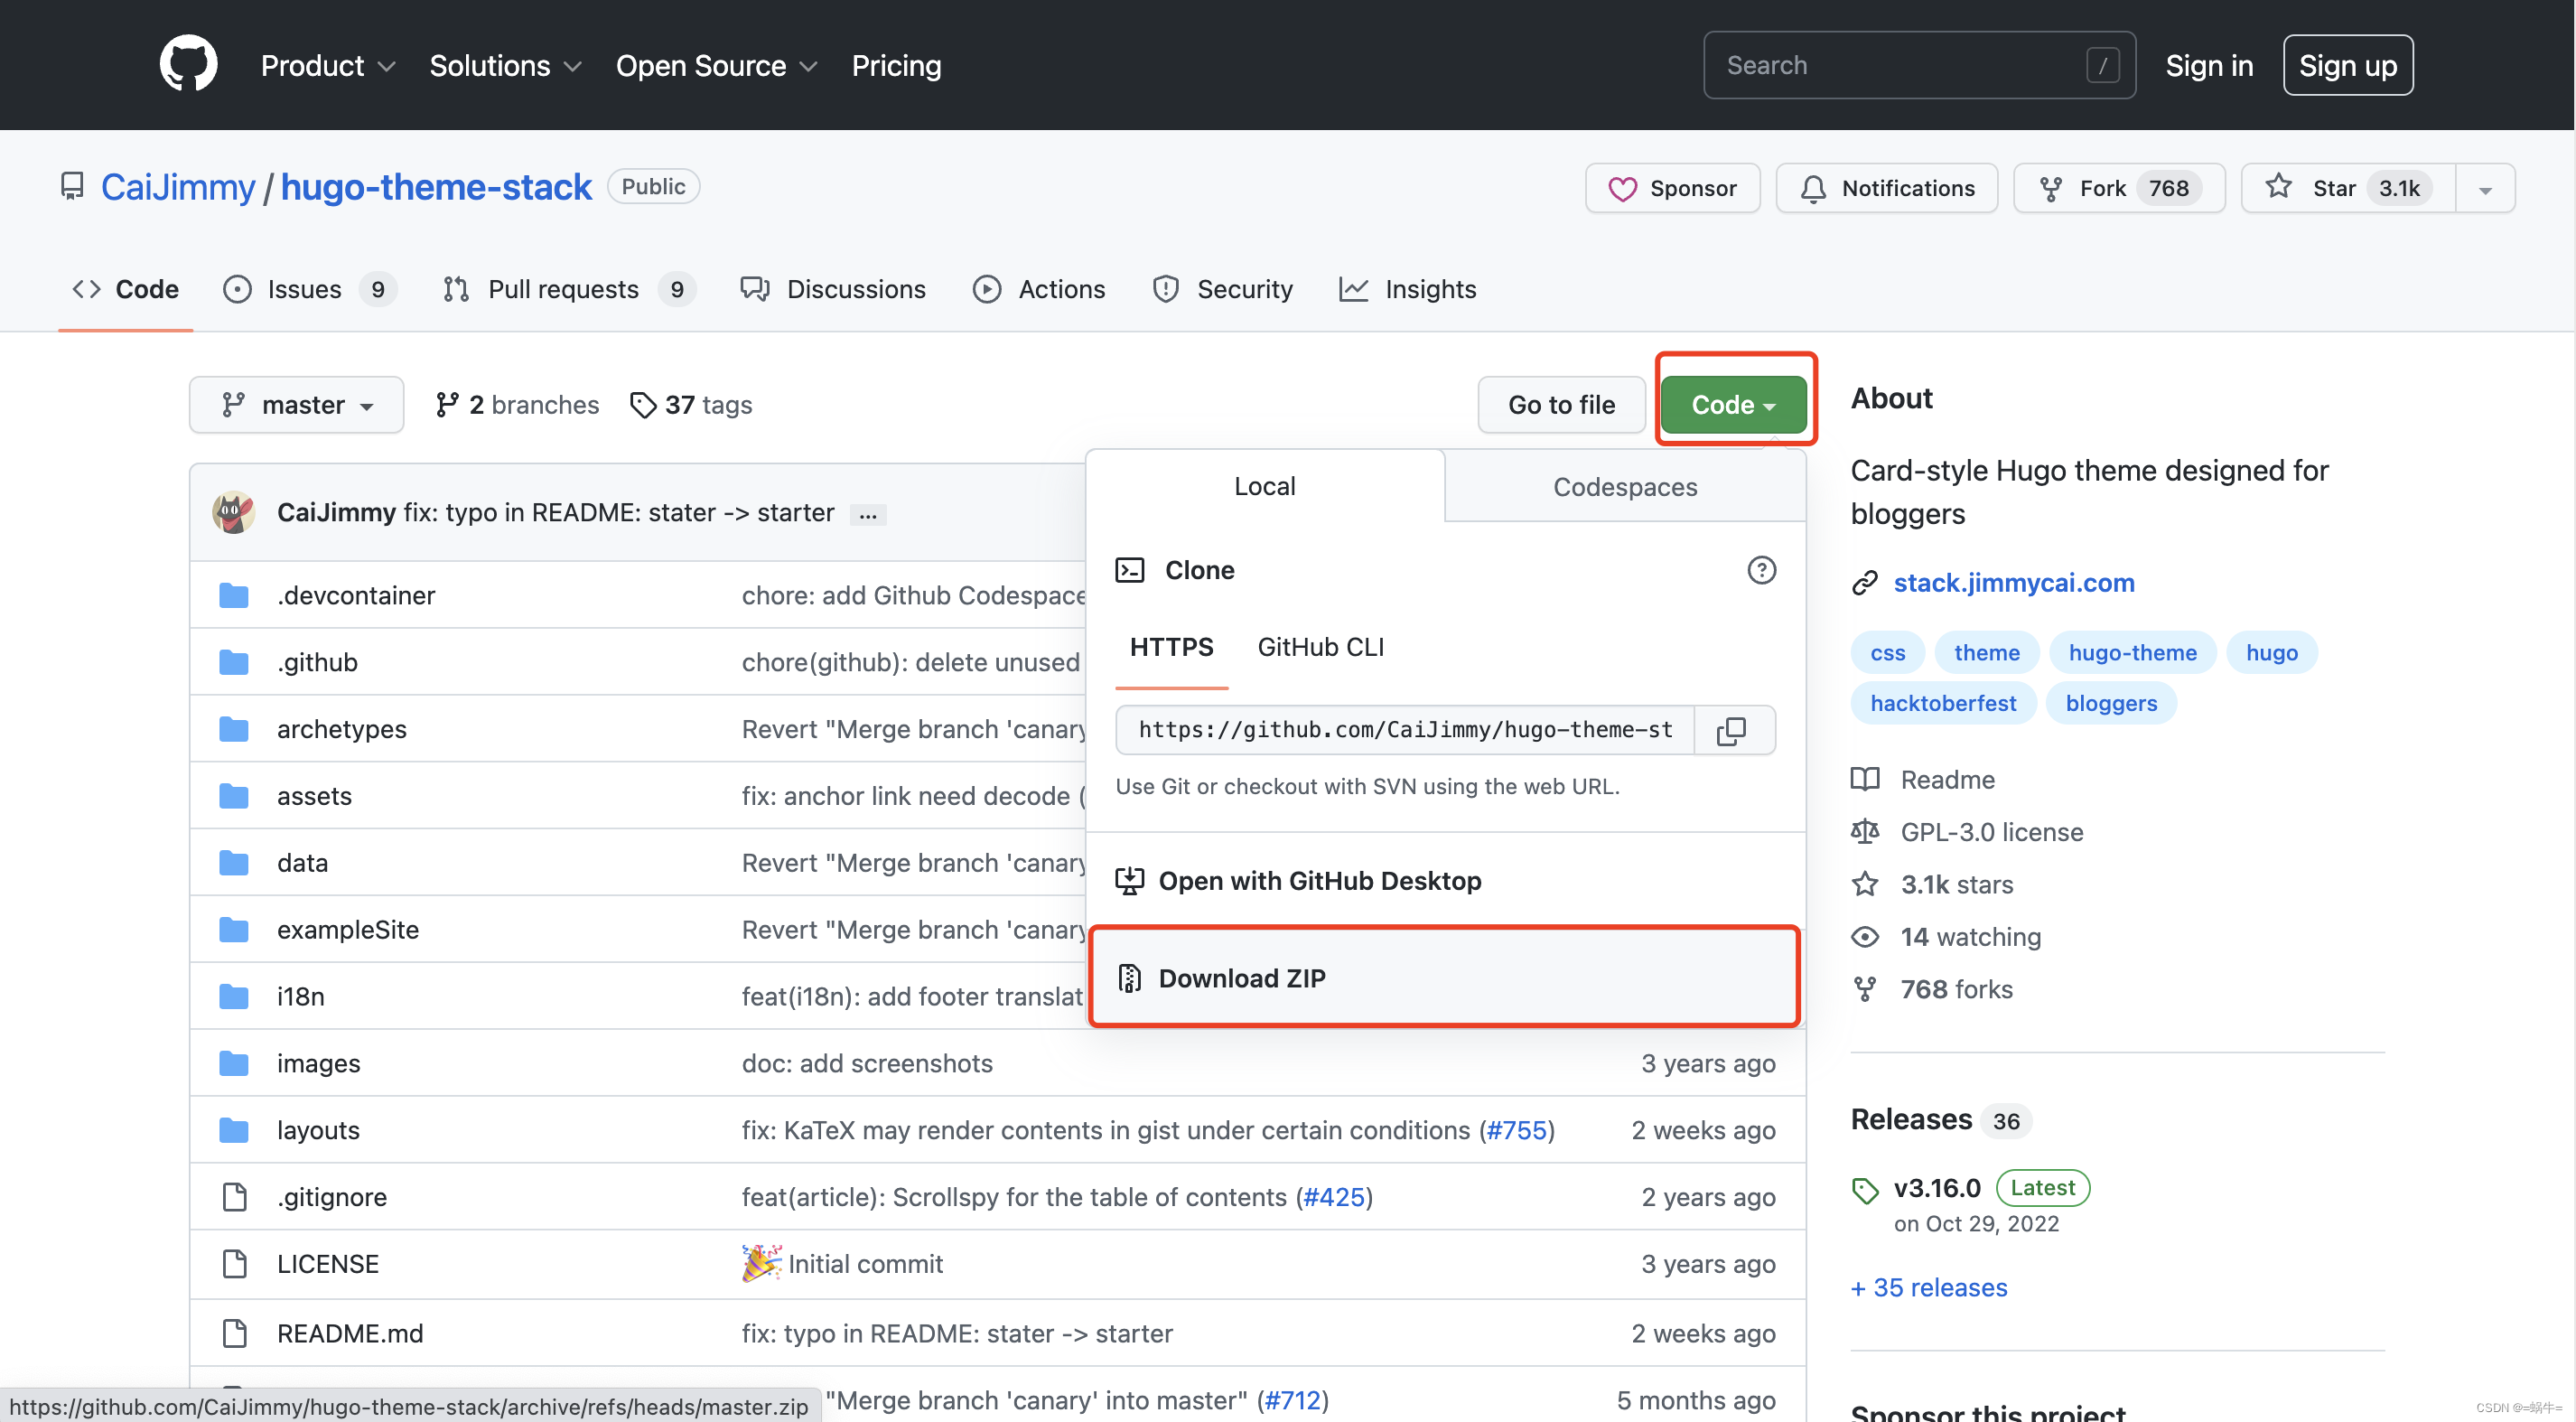Fork the repository
This screenshot has height=1422, width=2576.
pos(2119,189)
